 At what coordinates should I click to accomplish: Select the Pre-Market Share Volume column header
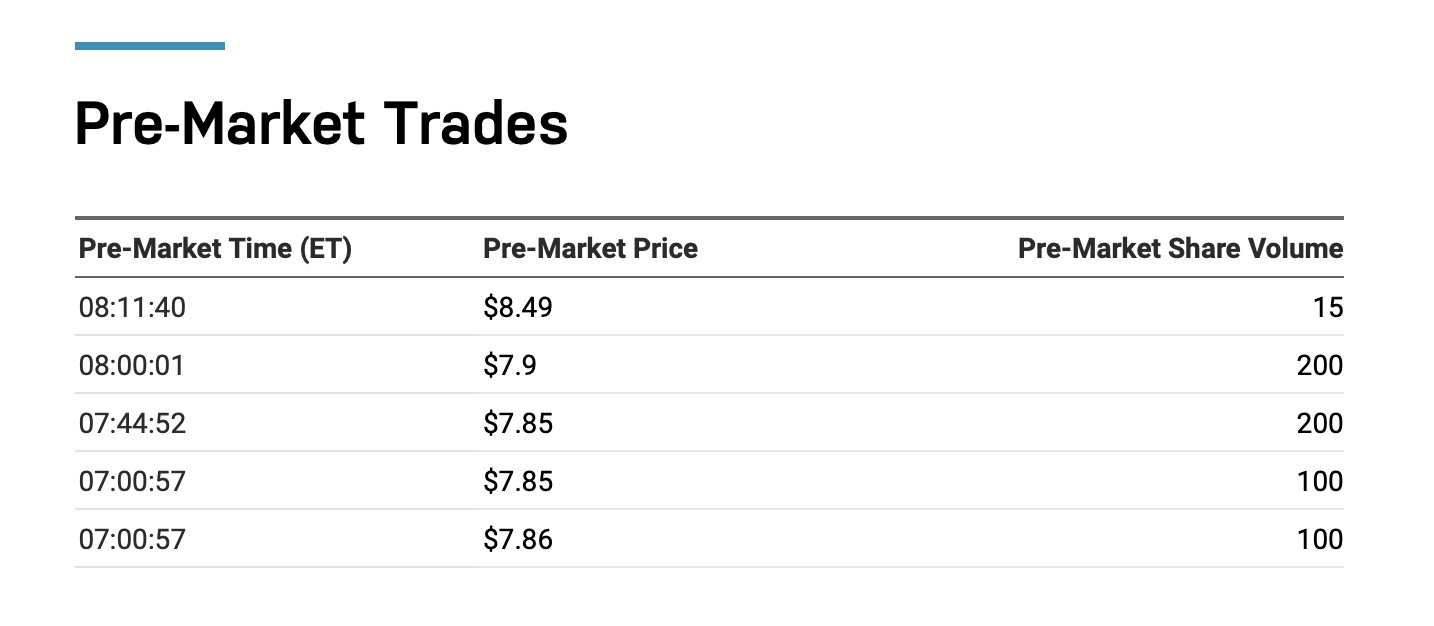click(1180, 249)
